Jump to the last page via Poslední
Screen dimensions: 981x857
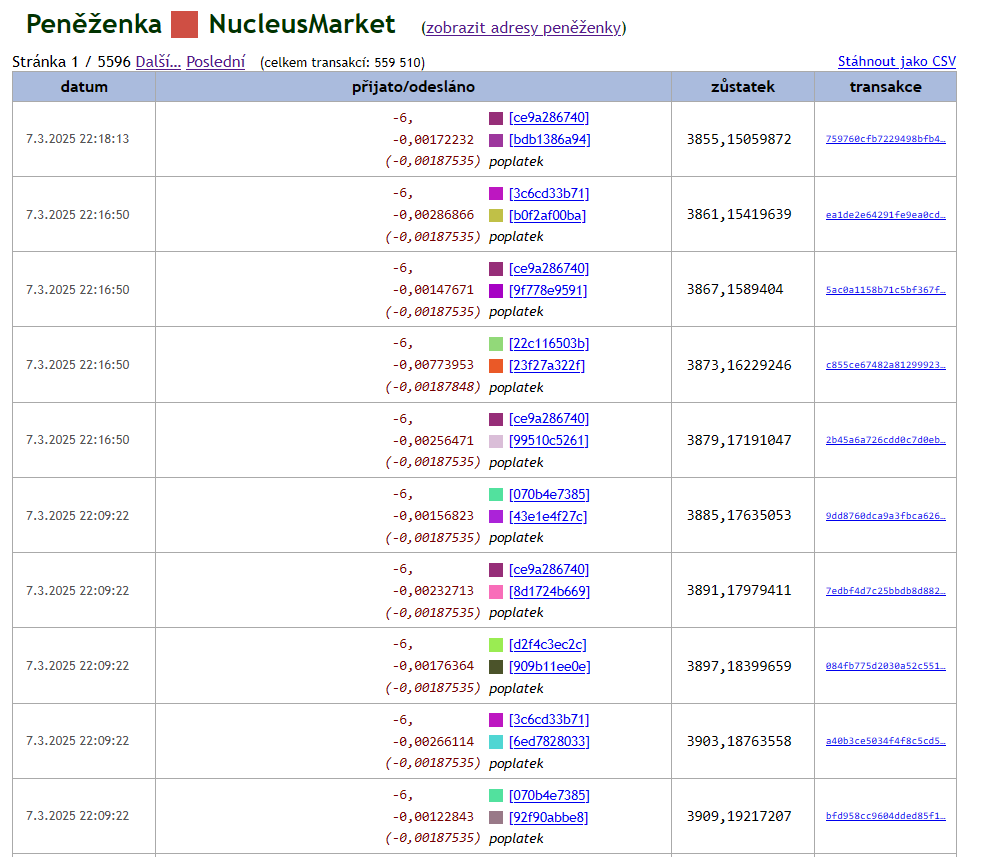click(x=215, y=61)
